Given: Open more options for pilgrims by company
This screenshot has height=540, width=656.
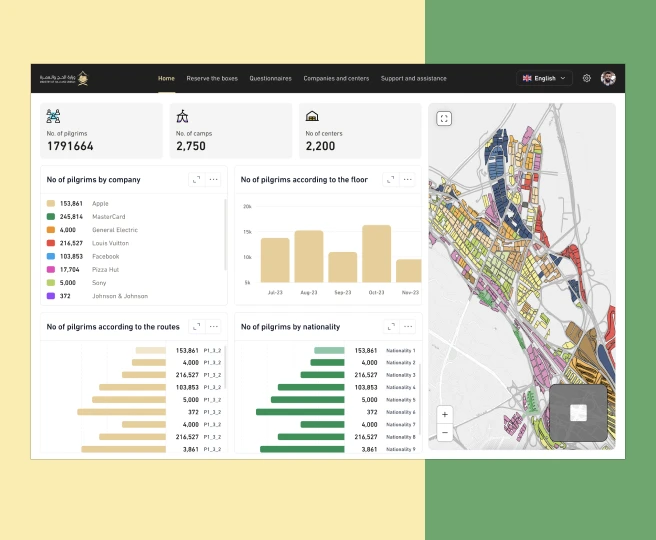Looking at the screenshot, I should pos(213,179).
